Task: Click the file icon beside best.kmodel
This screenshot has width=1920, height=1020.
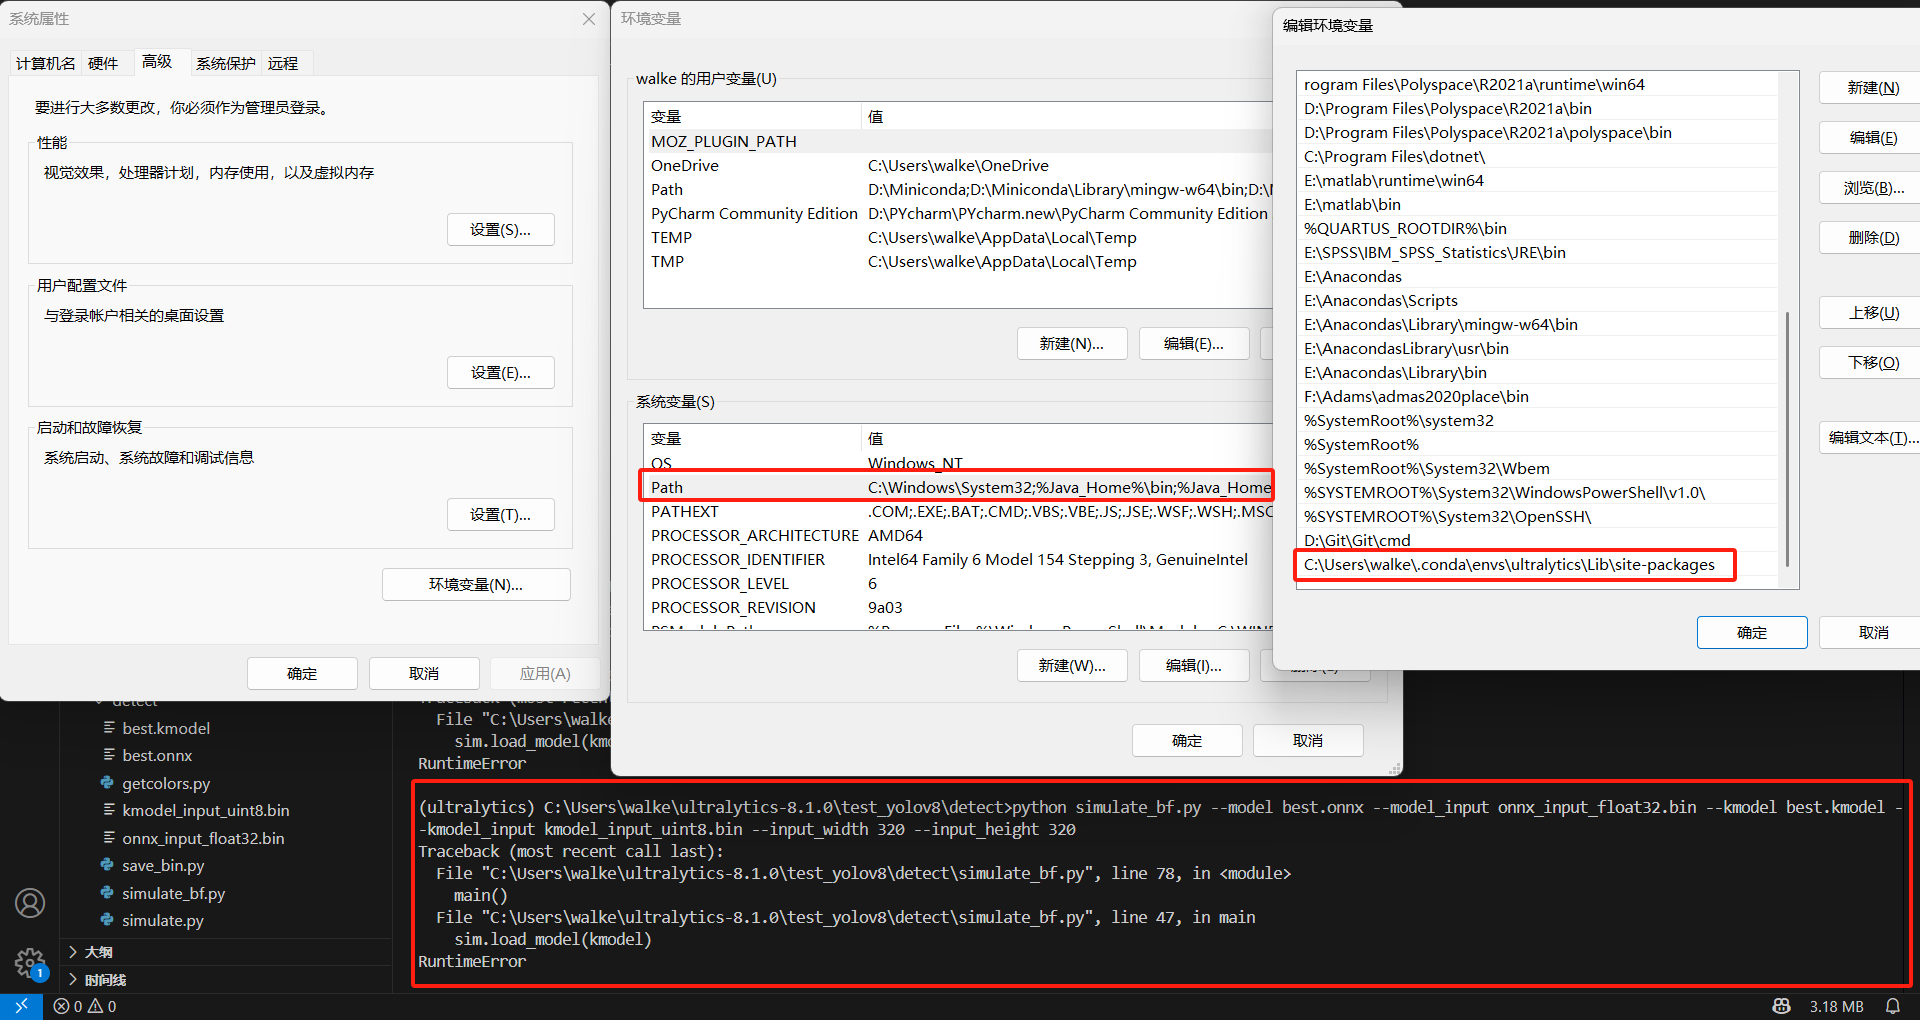Action: click(x=108, y=728)
